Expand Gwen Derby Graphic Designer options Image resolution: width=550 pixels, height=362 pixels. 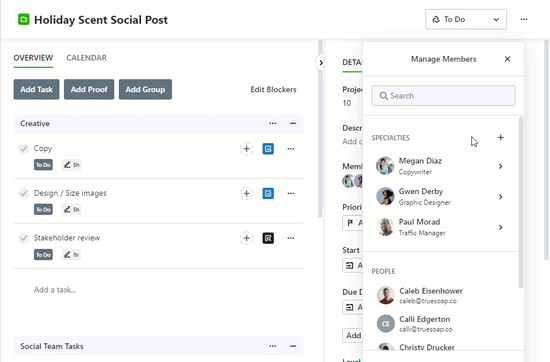click(x=501, y=197)
